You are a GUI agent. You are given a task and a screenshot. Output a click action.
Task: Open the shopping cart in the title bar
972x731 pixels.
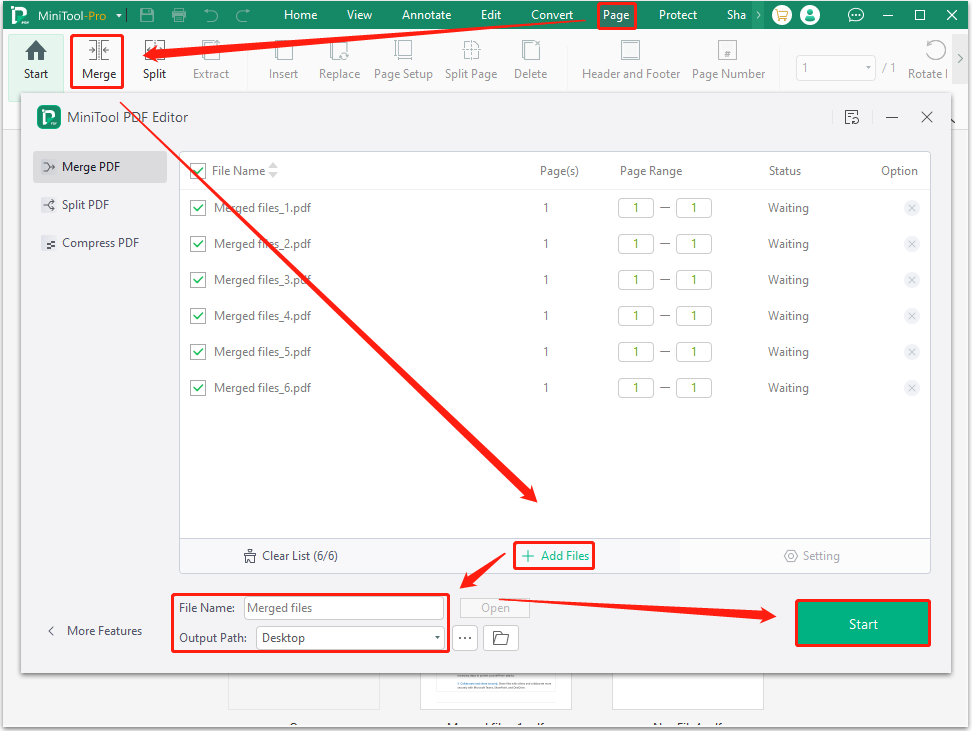781,14
